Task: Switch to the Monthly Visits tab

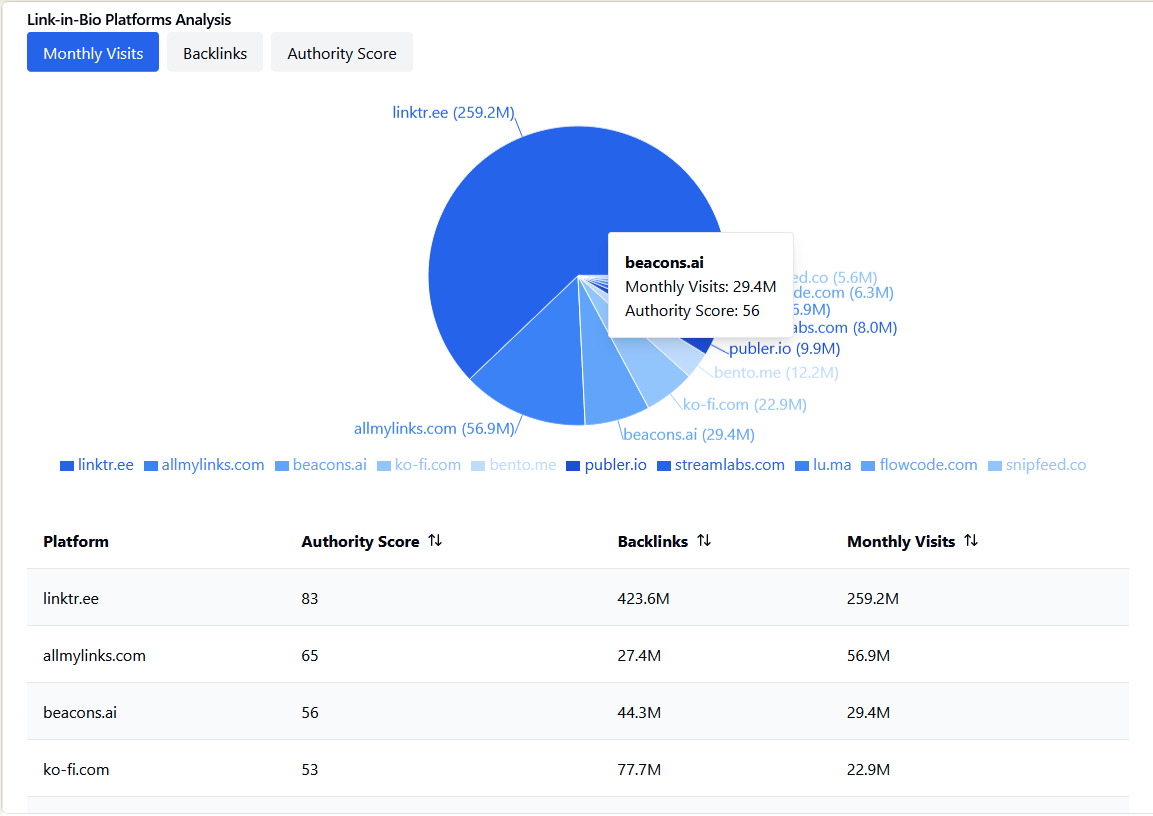Action: (x=93, y=52)
